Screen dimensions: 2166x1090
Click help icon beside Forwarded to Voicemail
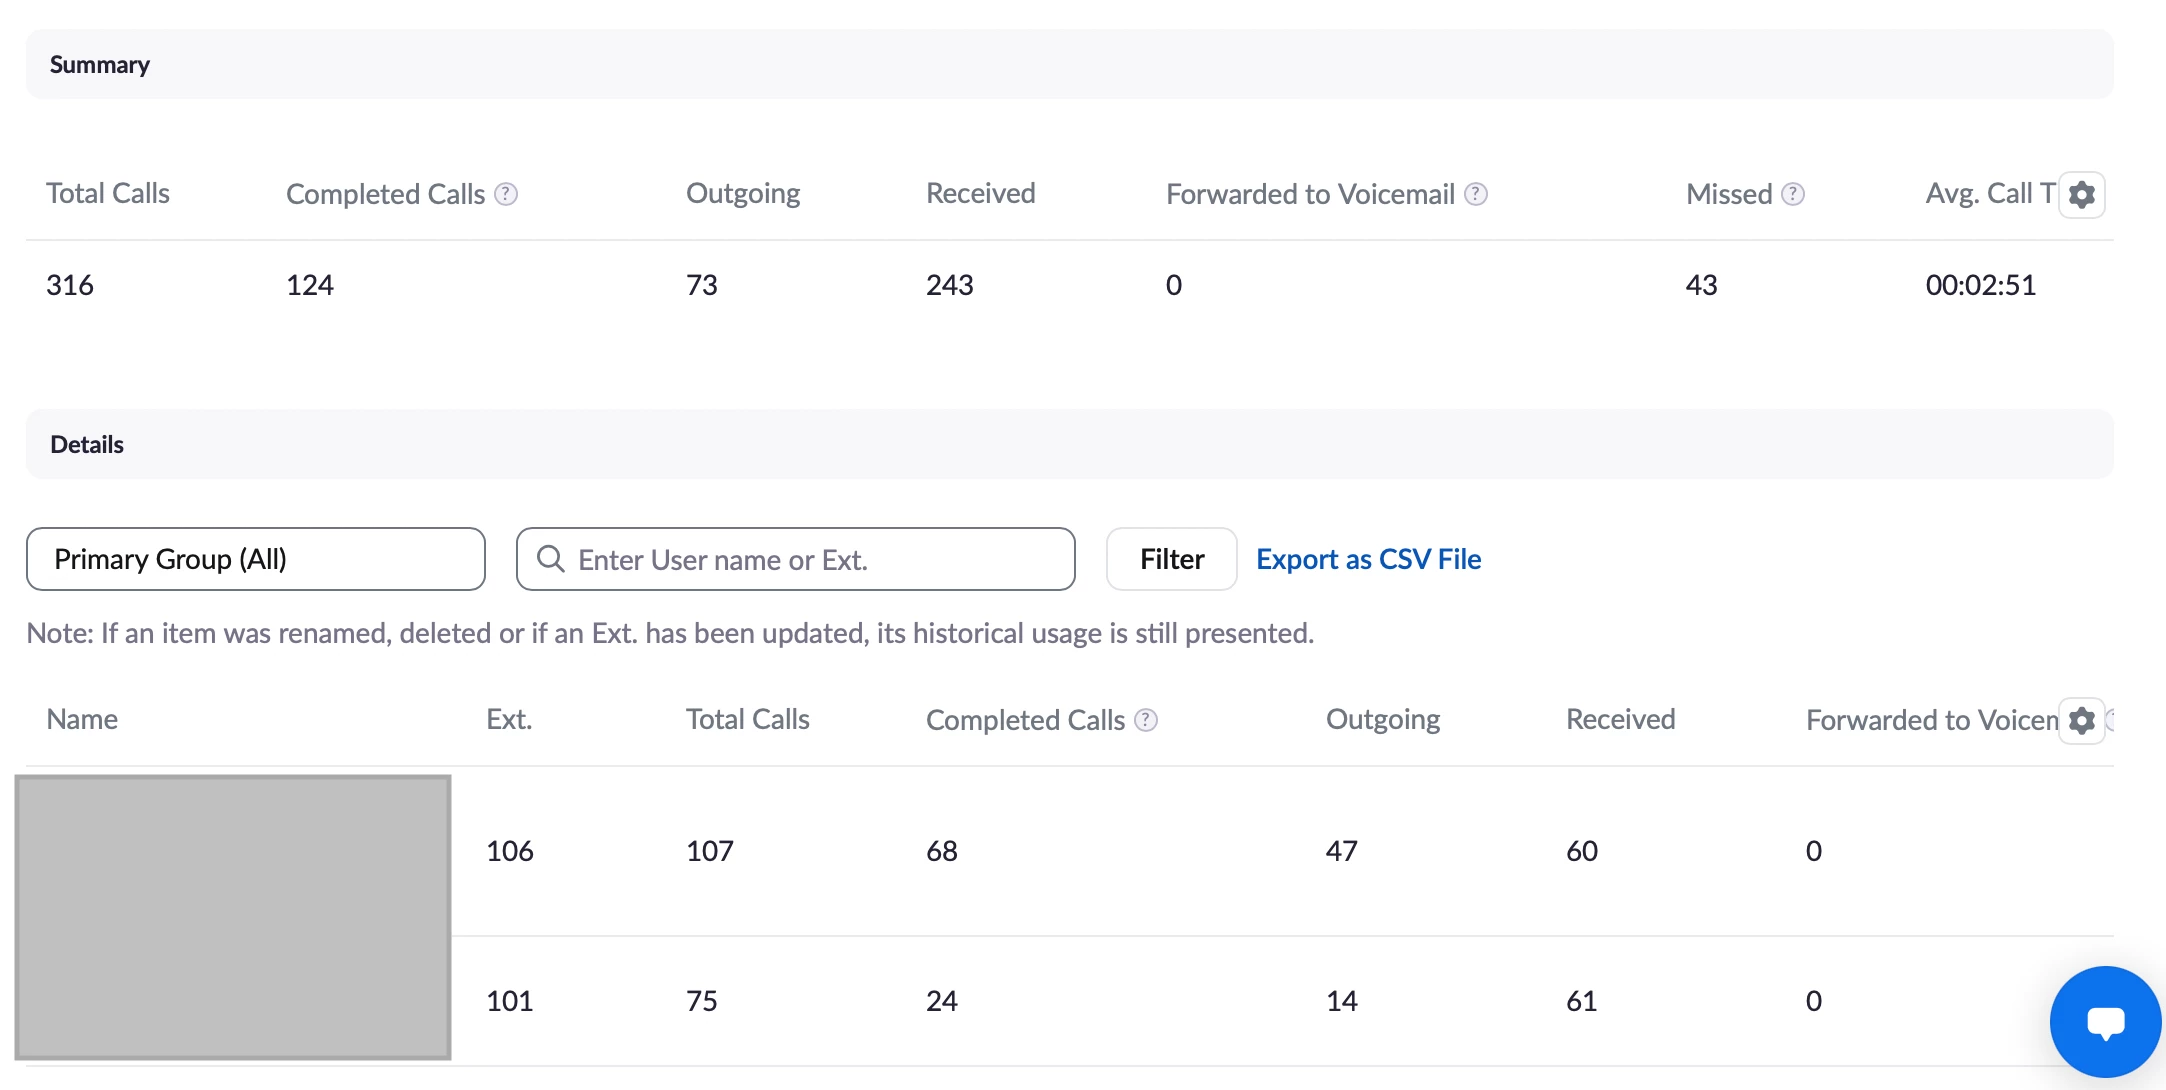click(x=1476, y=194)
